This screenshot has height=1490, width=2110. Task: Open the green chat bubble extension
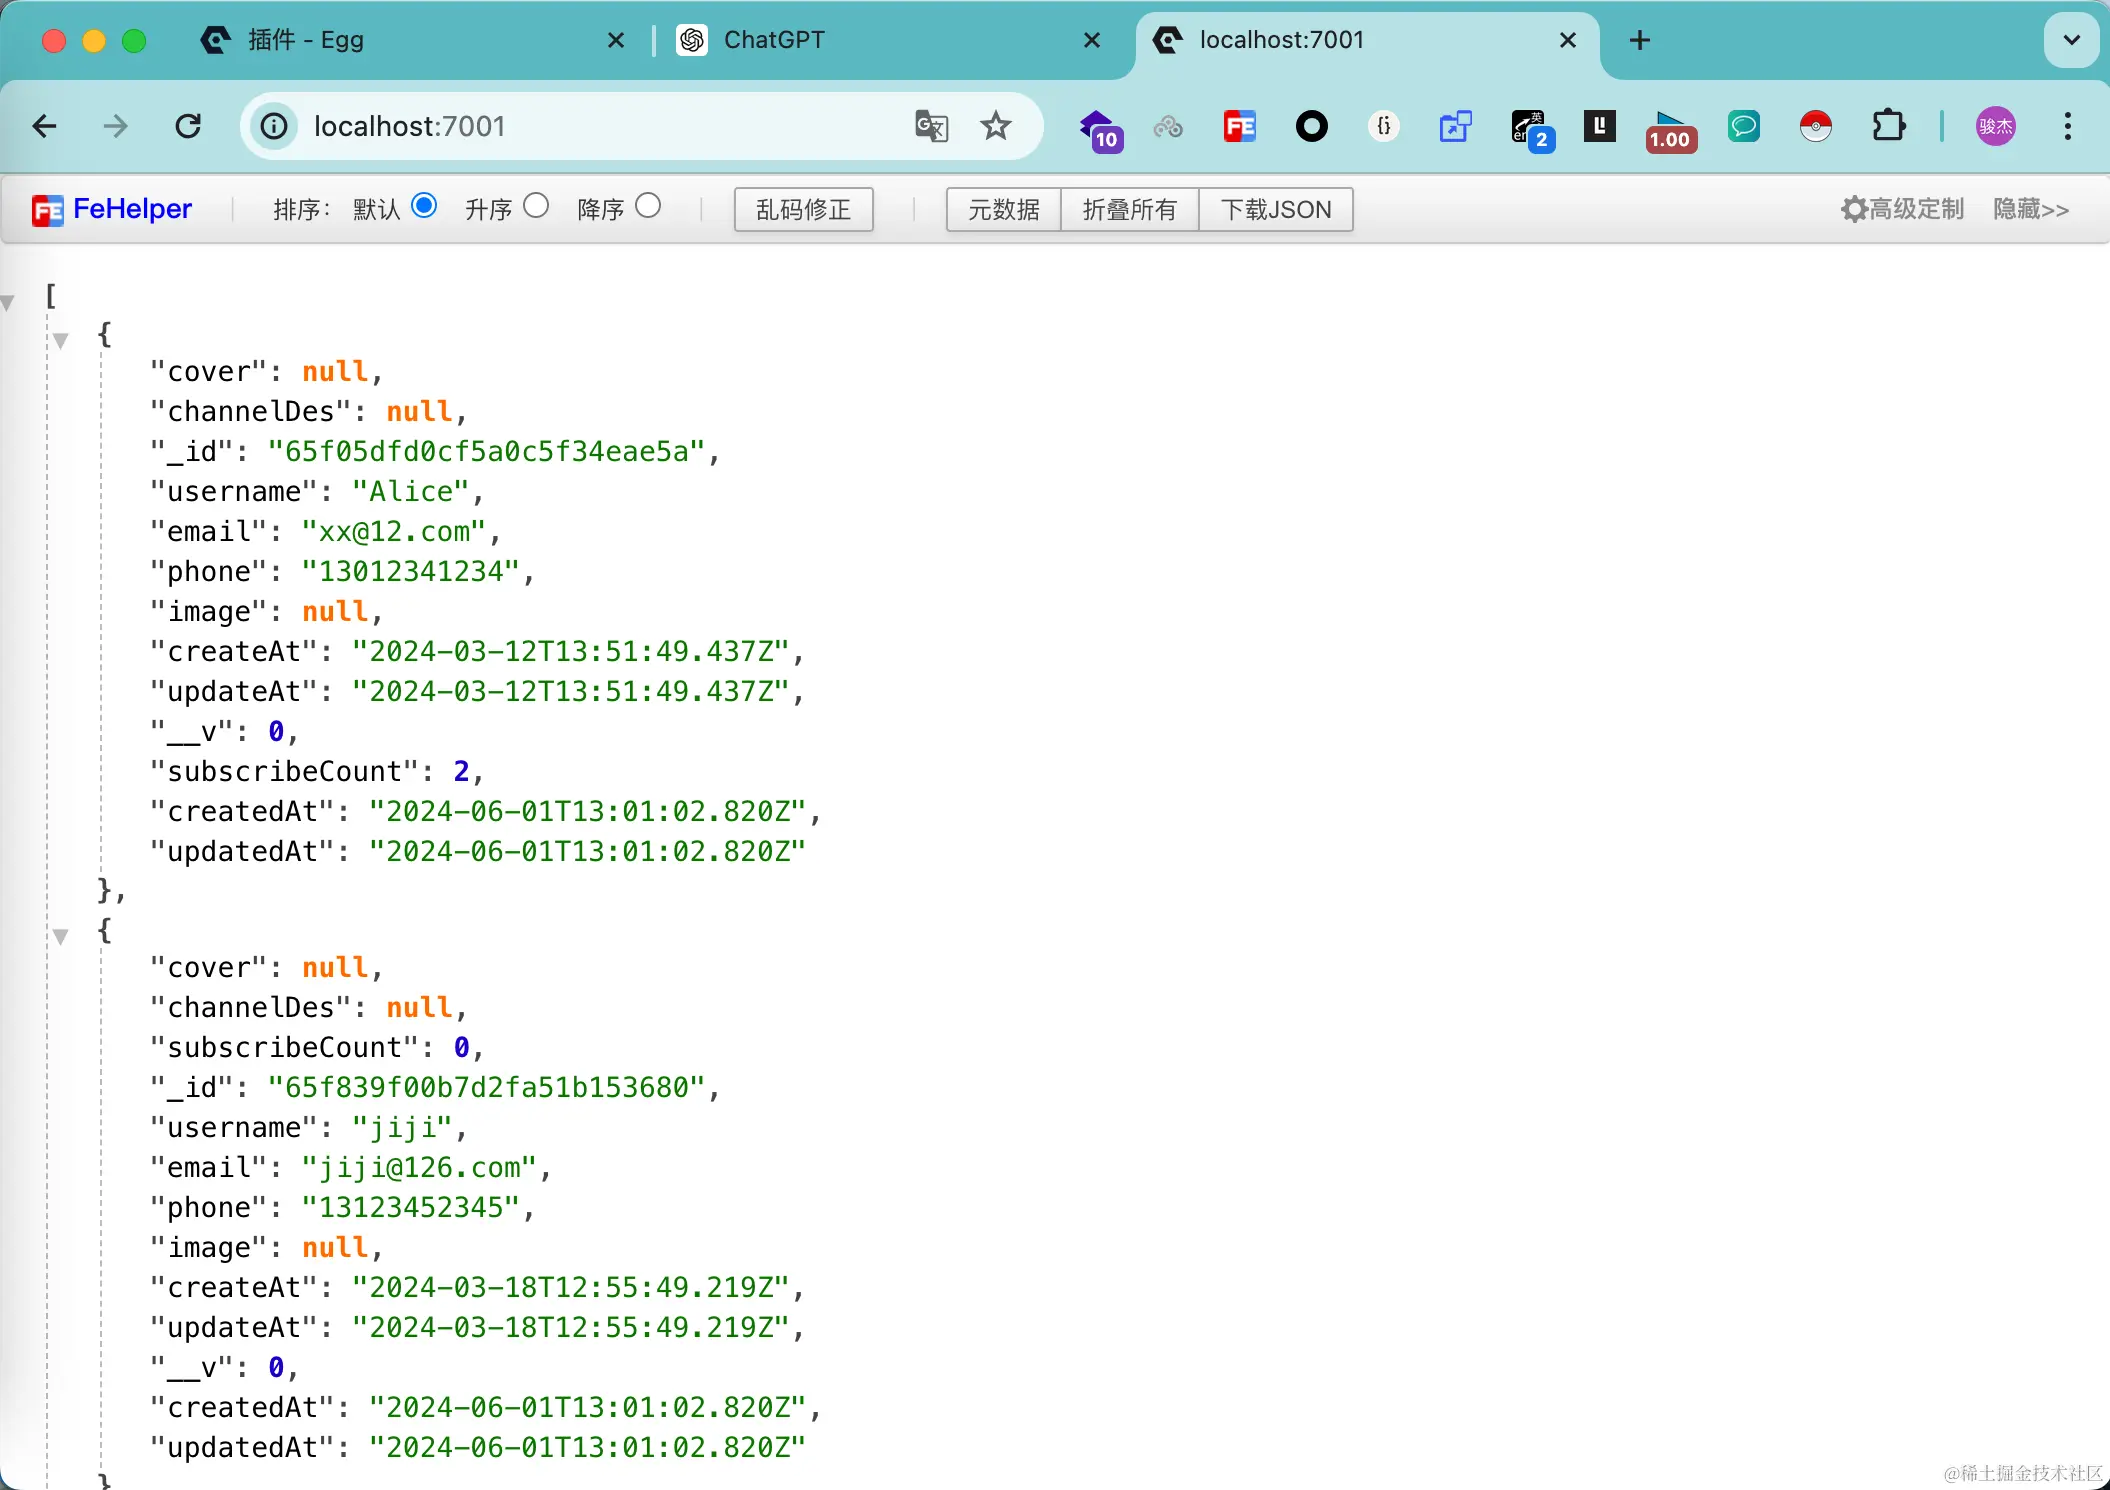click(1743, 127)
